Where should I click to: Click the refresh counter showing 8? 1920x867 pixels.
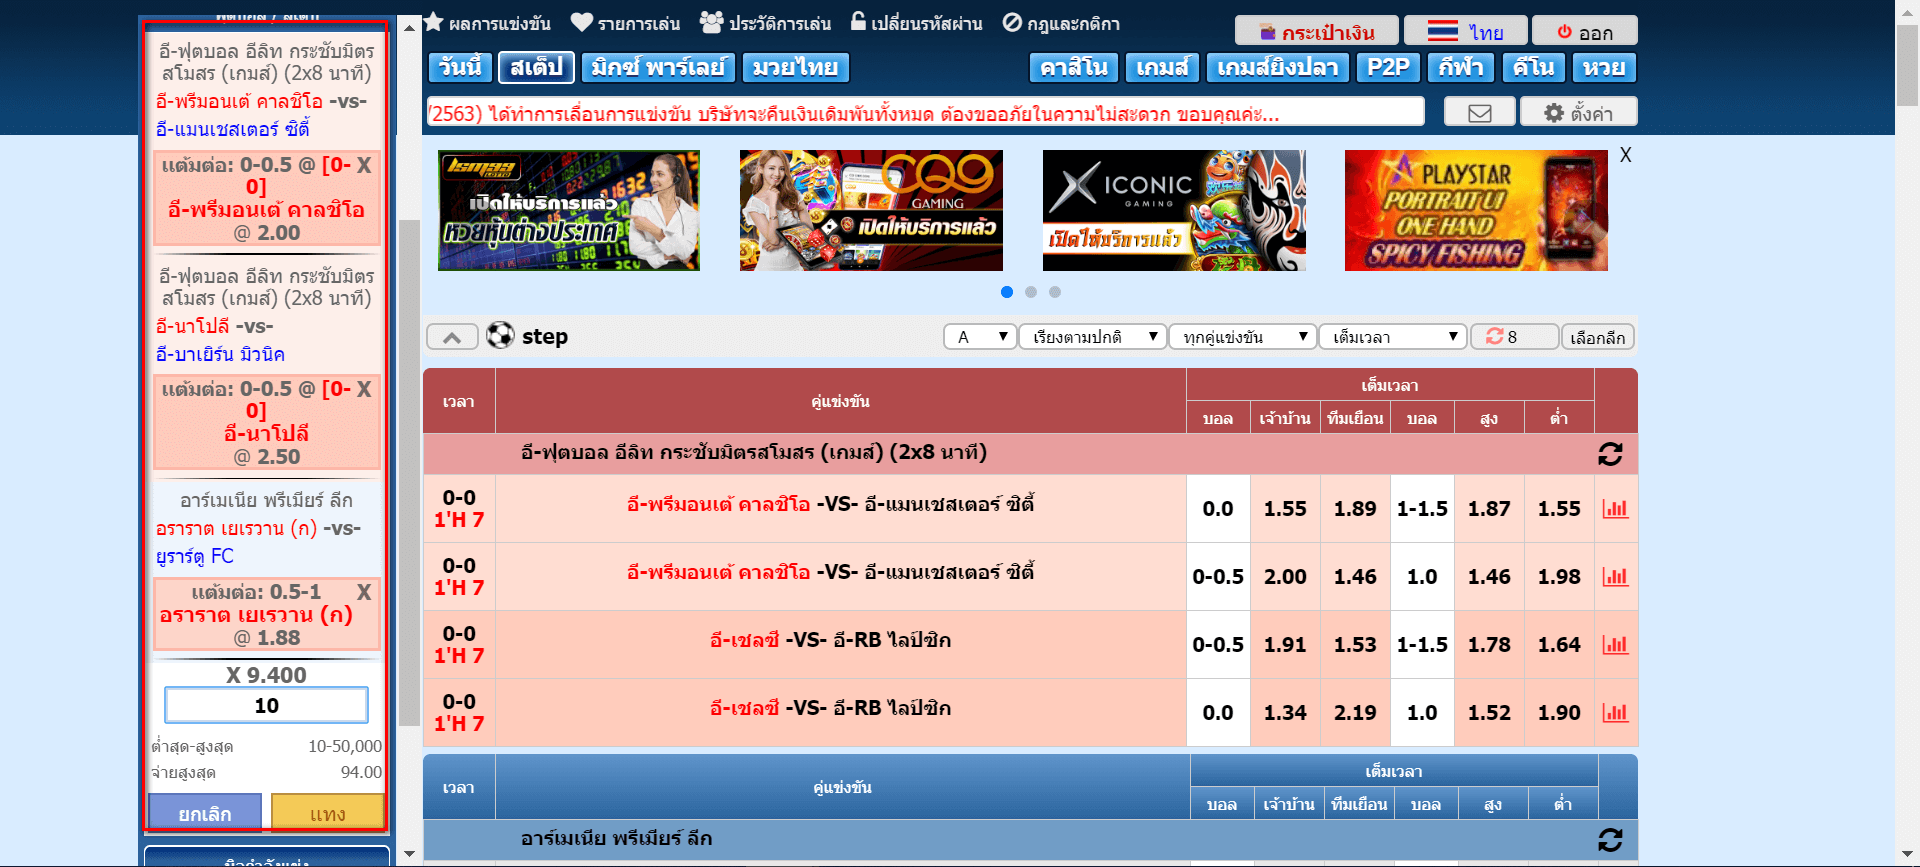(x=1513, y=337)
